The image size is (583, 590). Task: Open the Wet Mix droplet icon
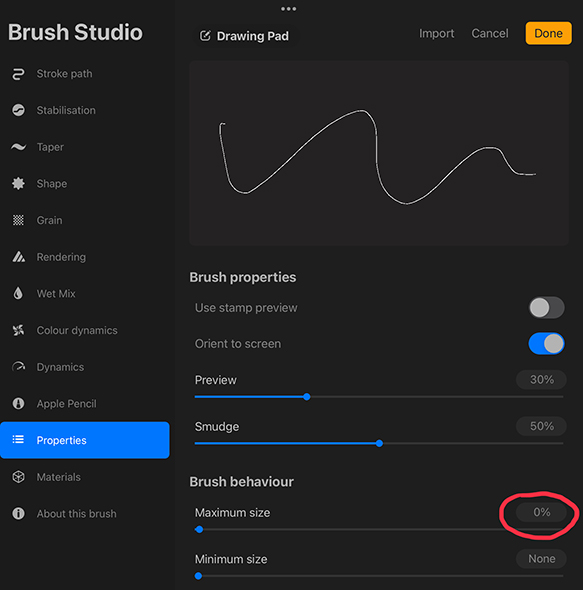(18, 293)
